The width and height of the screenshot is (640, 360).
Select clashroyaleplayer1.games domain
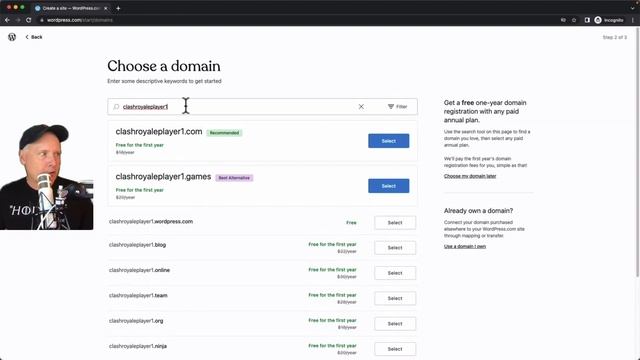tap(389, 186)
